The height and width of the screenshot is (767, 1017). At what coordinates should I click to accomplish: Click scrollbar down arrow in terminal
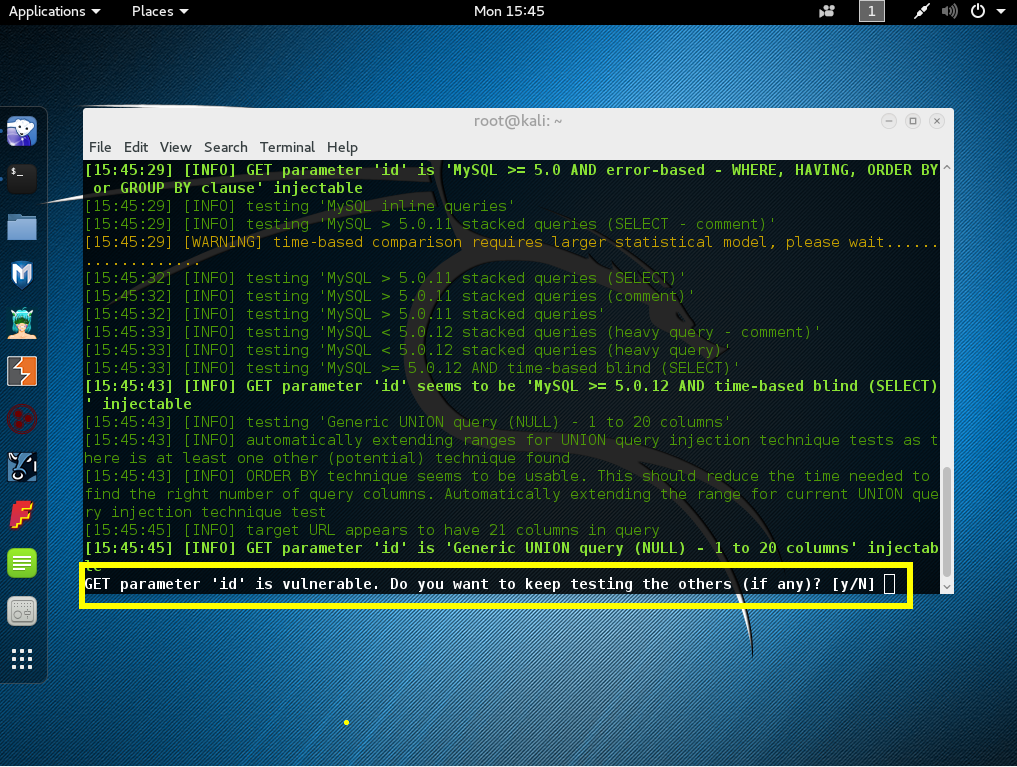(x=947, y=587)
